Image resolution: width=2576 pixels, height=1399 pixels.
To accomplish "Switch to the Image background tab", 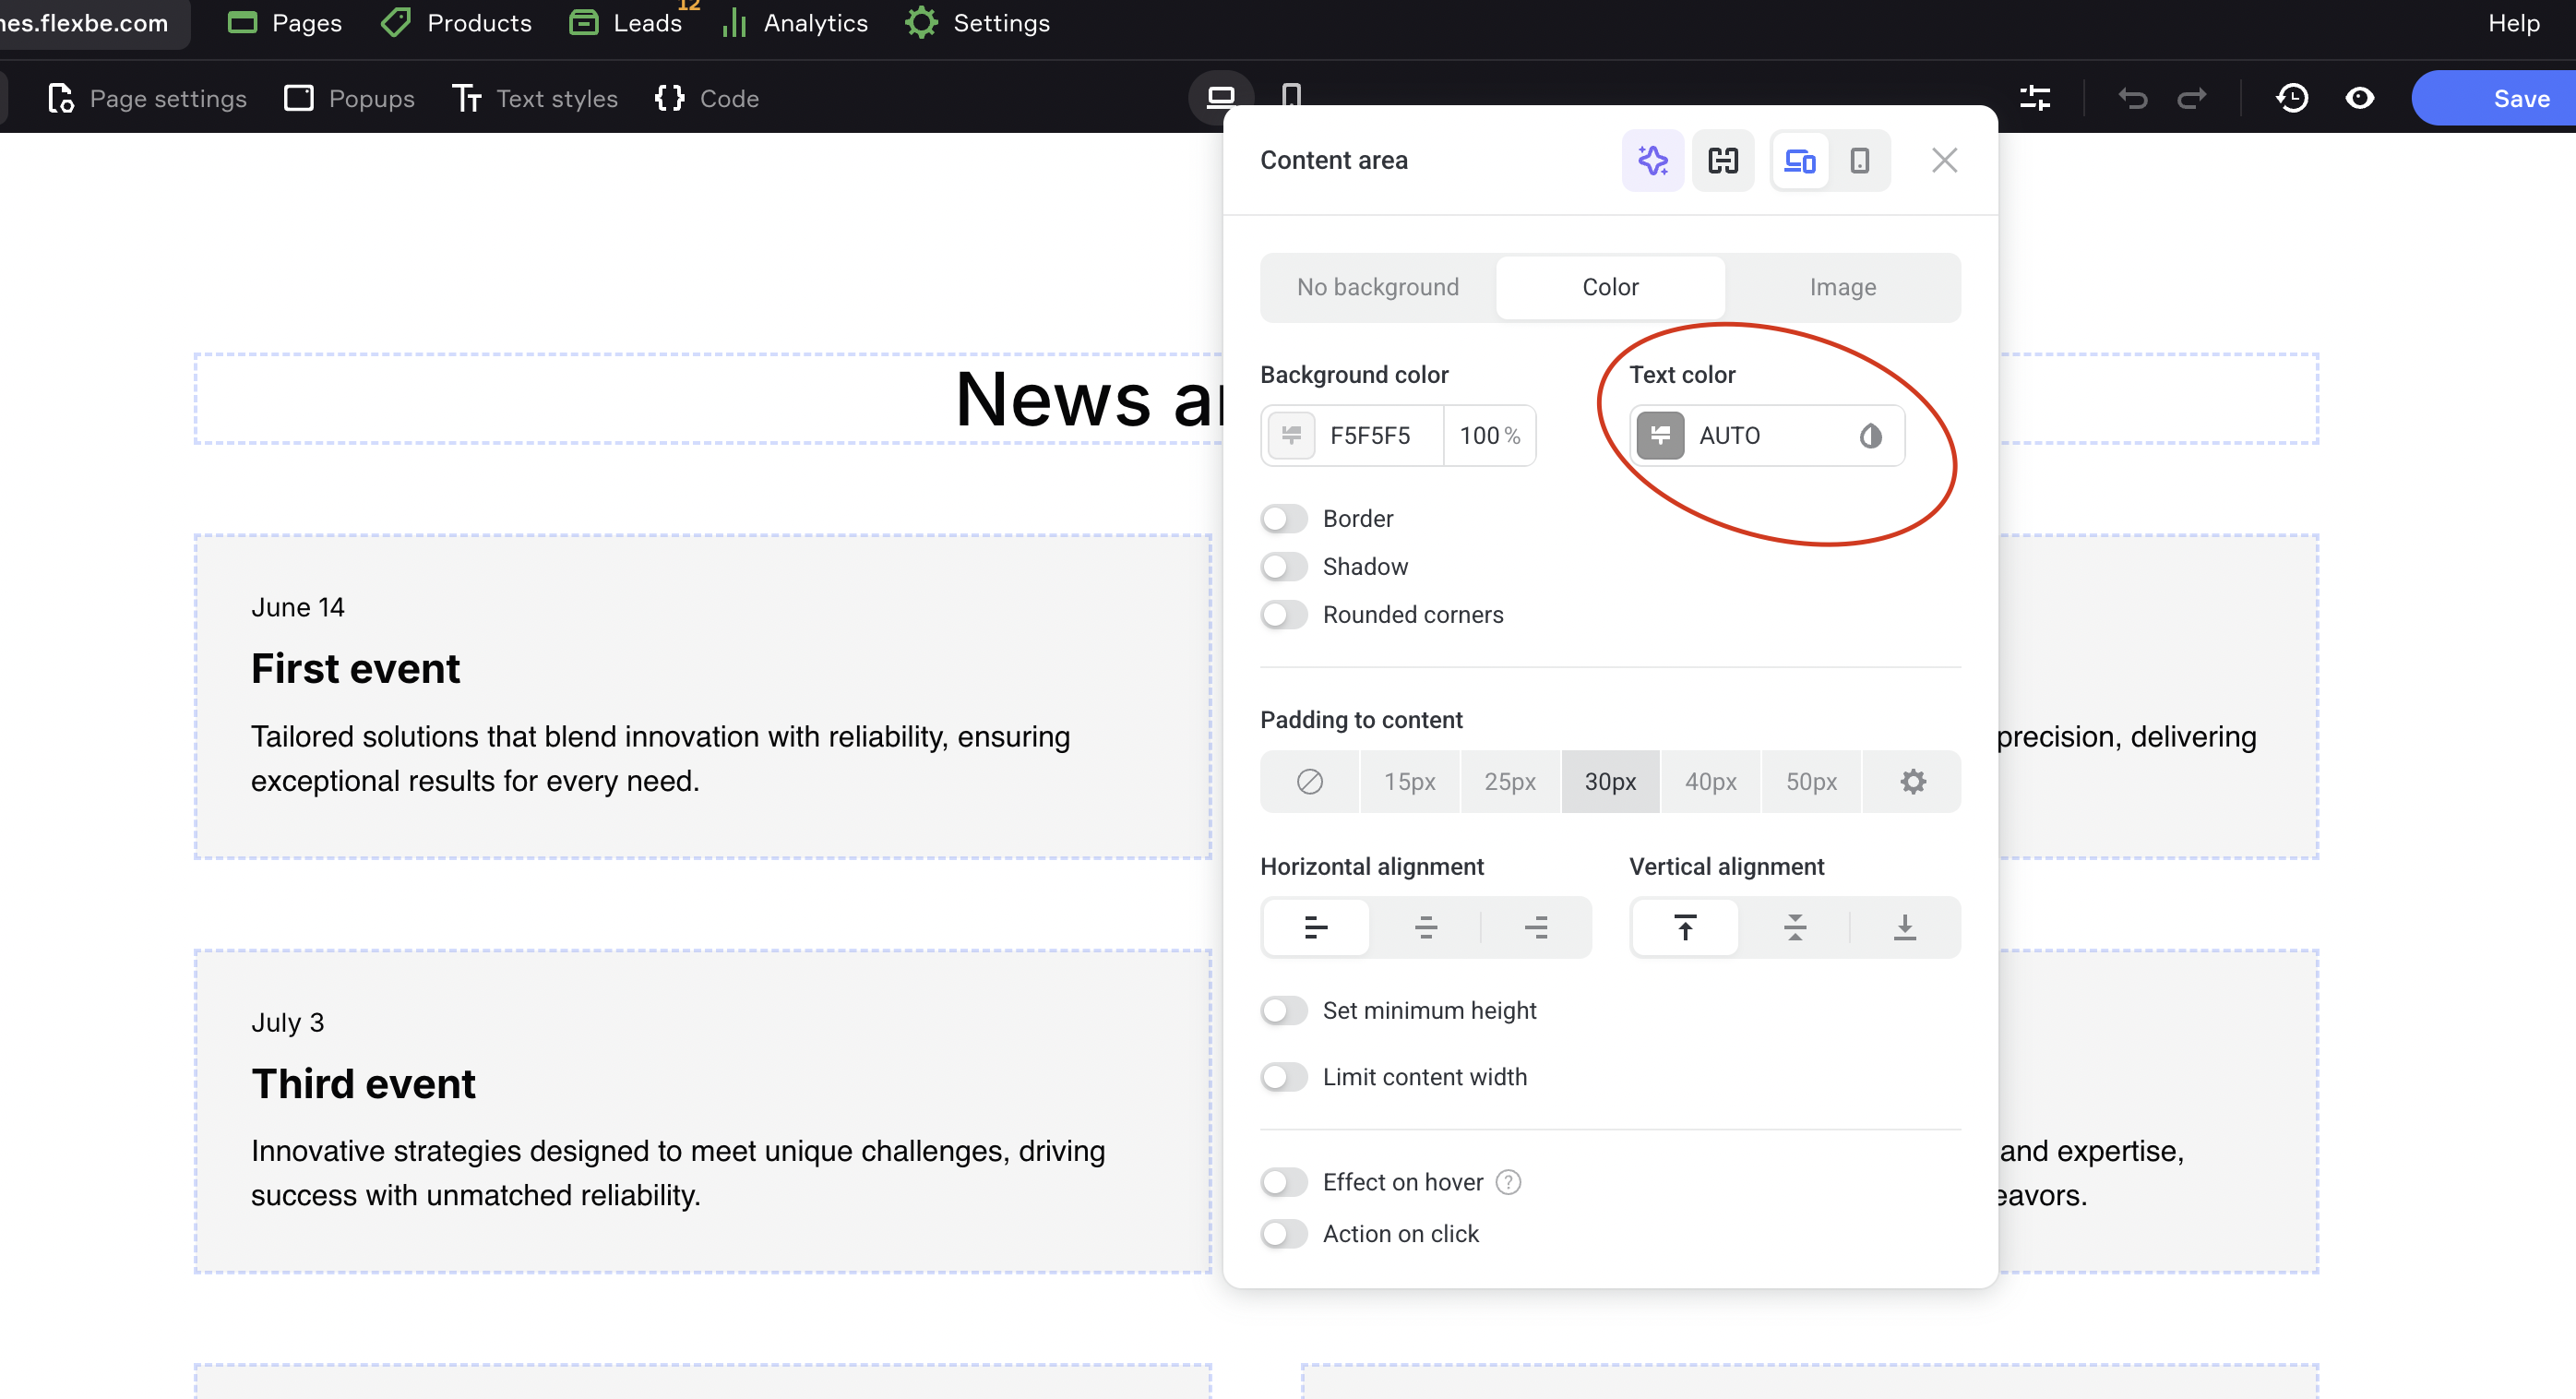I will [x=1842, y=287].
